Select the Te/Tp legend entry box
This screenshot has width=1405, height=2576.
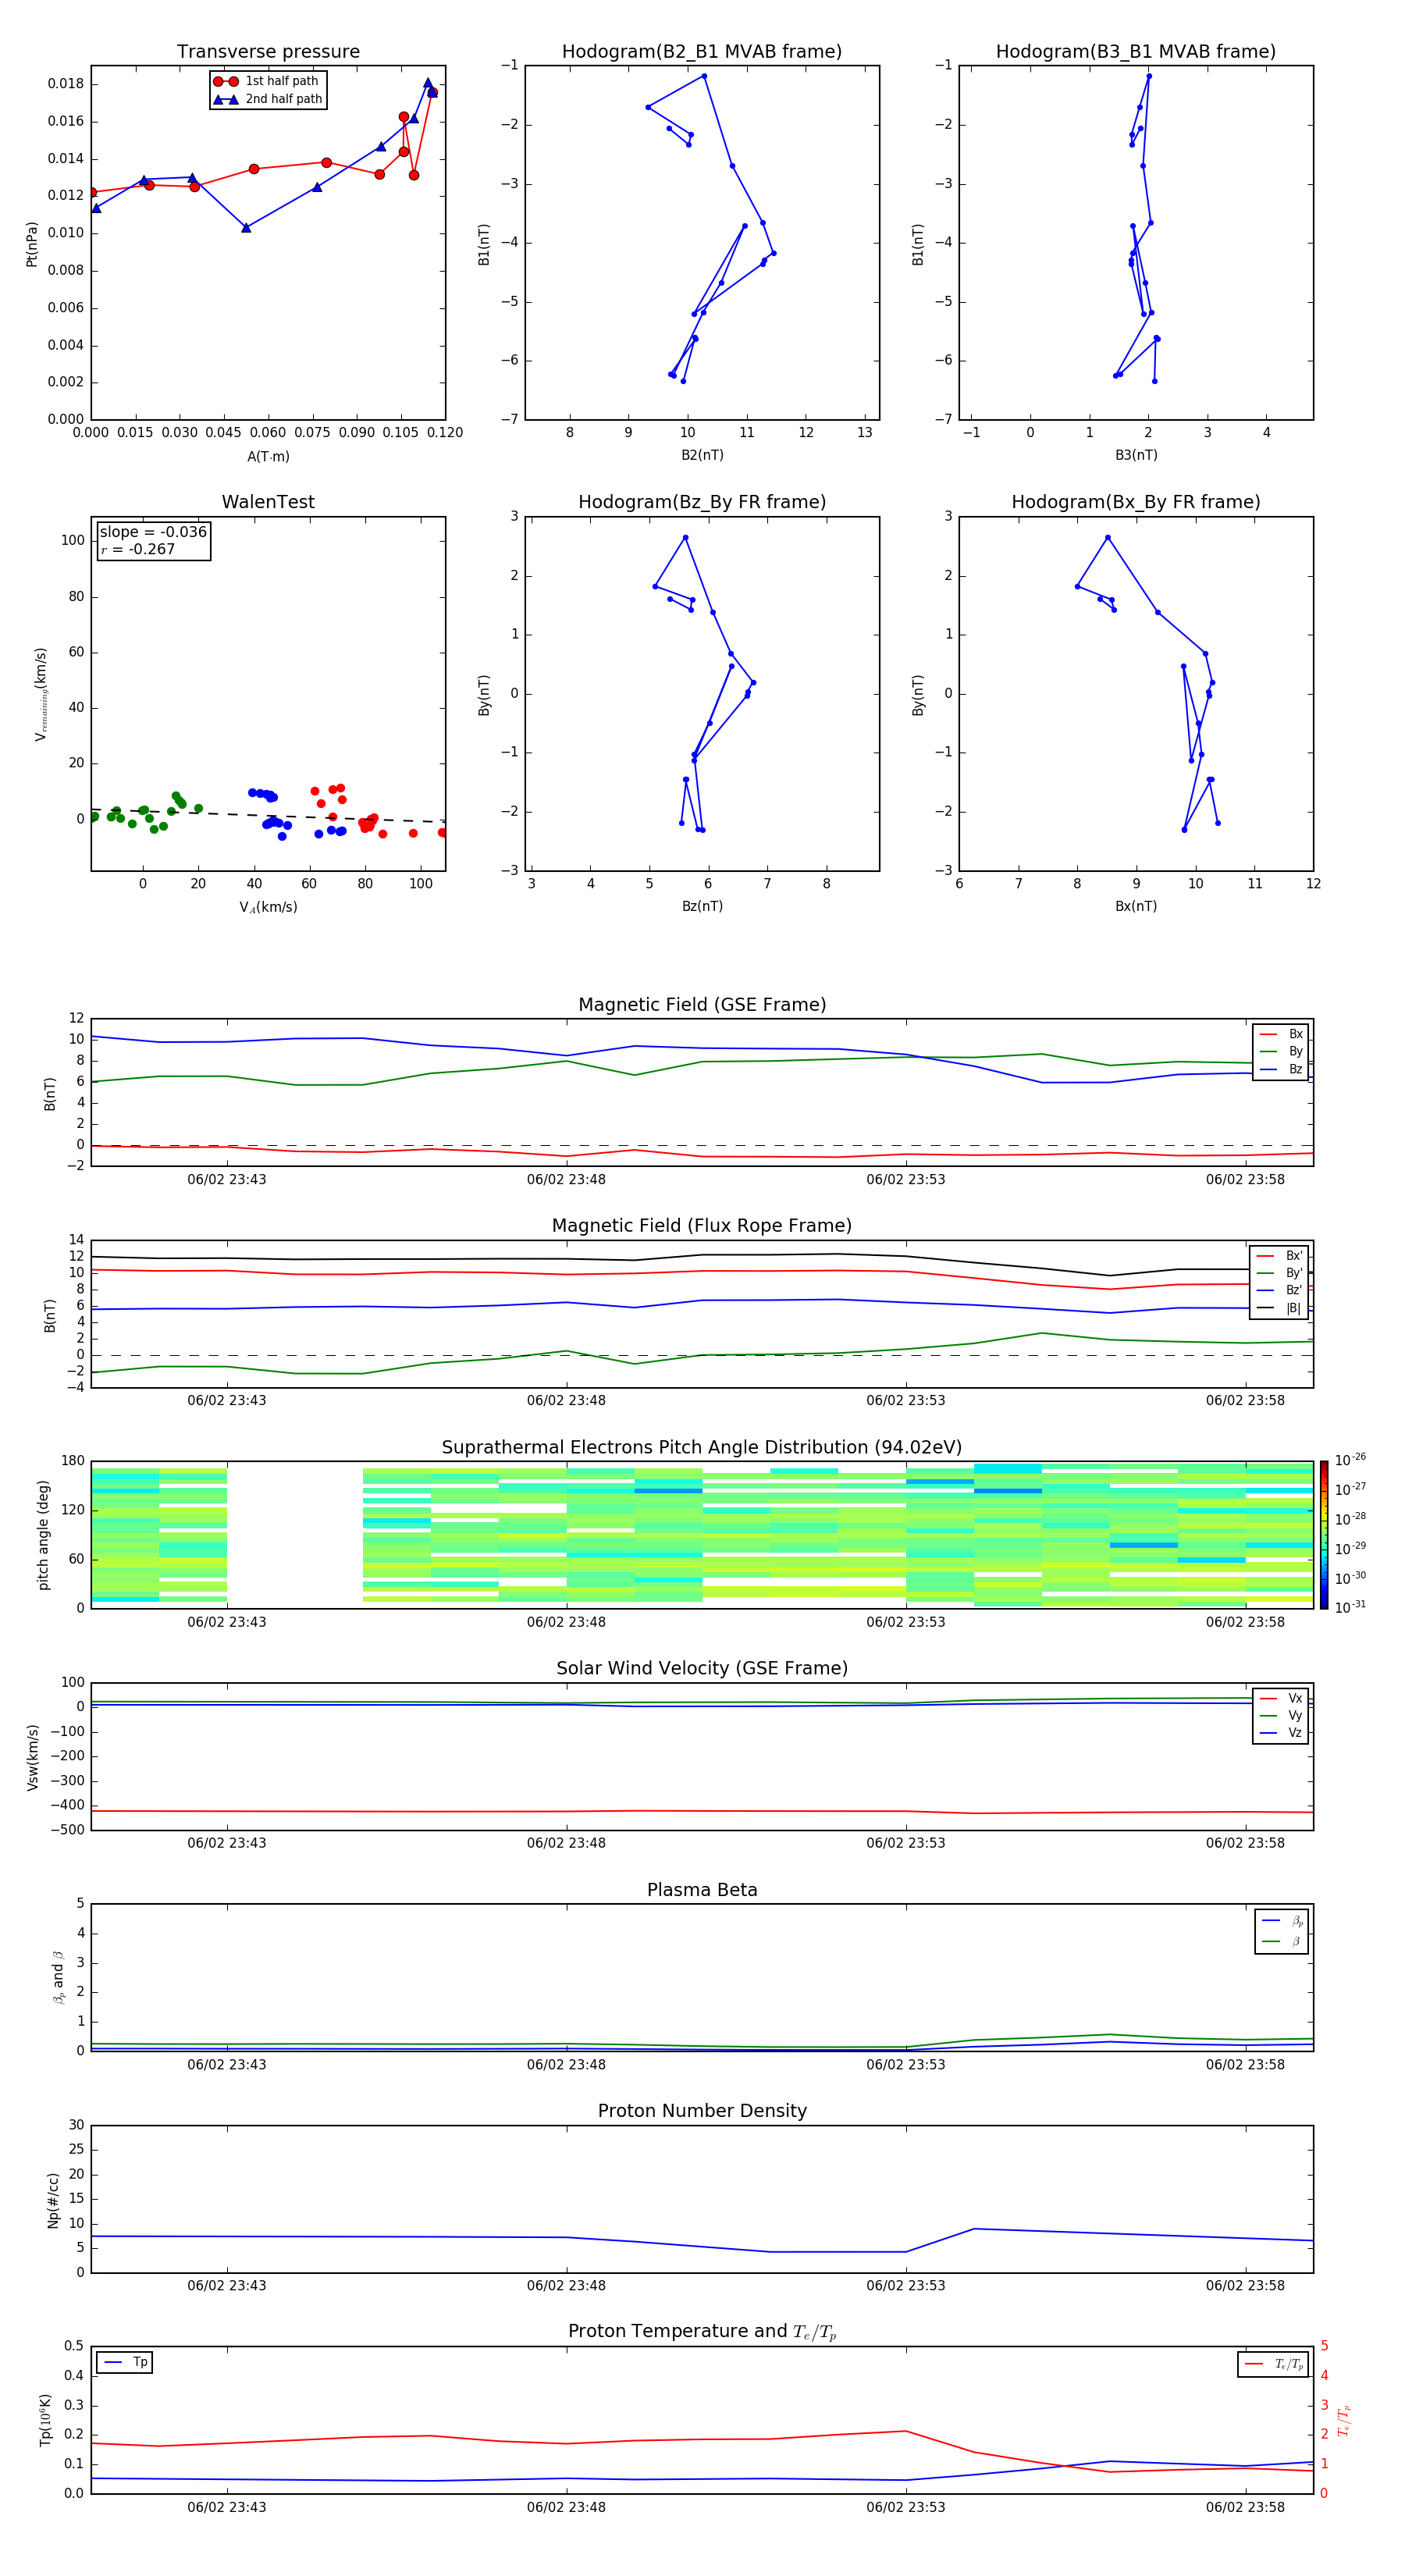1272,2364
